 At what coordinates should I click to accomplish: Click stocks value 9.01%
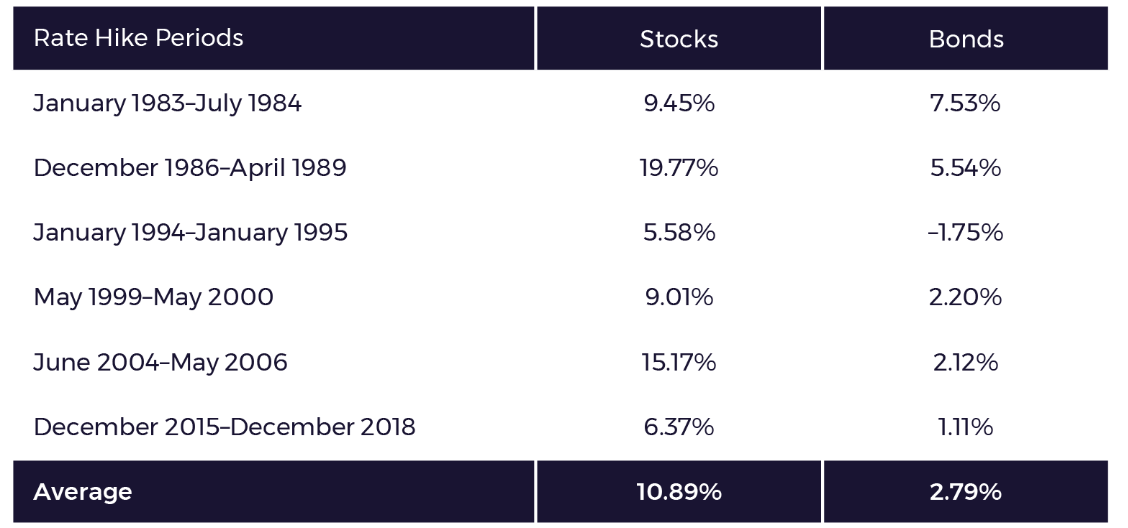click(x=678, y=298)
